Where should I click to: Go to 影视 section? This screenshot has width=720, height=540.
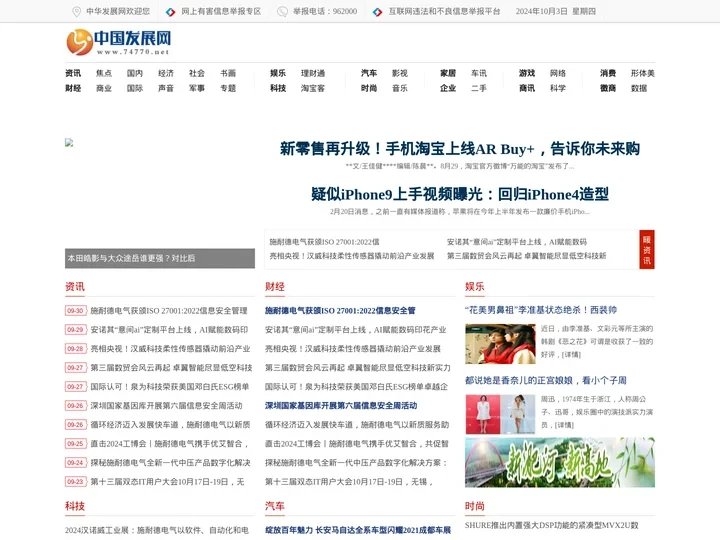[x=400, y=73]
